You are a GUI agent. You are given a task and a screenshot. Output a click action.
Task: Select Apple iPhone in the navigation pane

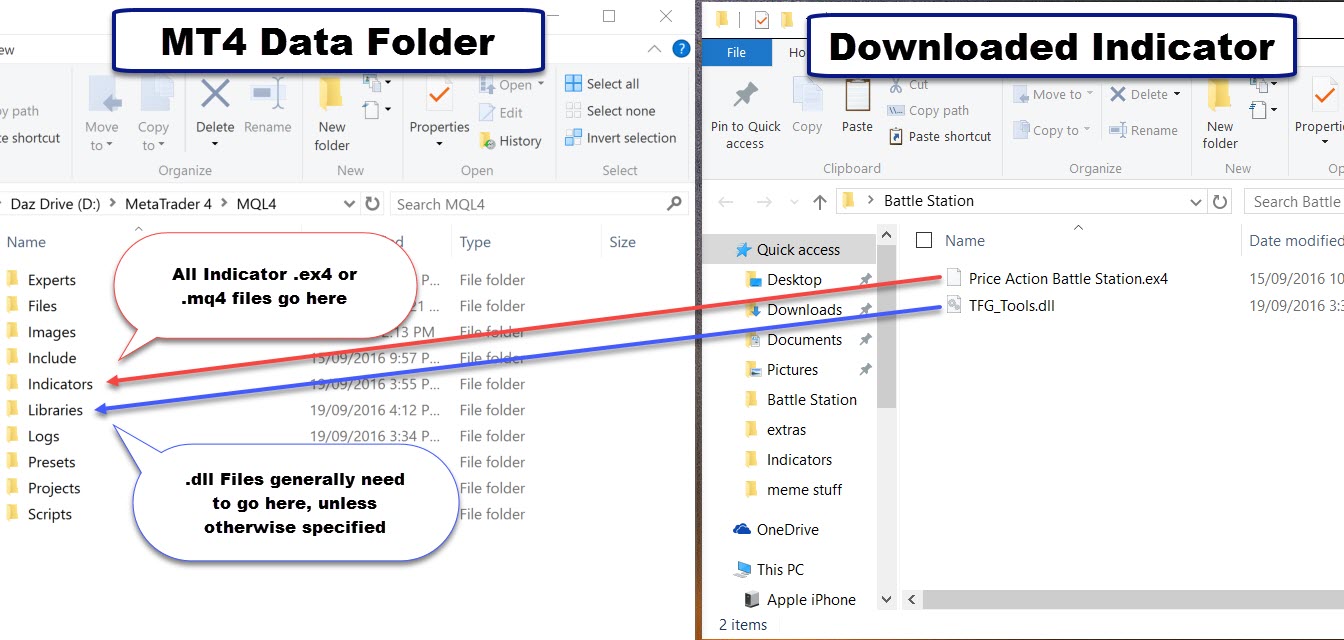point(811,600)
